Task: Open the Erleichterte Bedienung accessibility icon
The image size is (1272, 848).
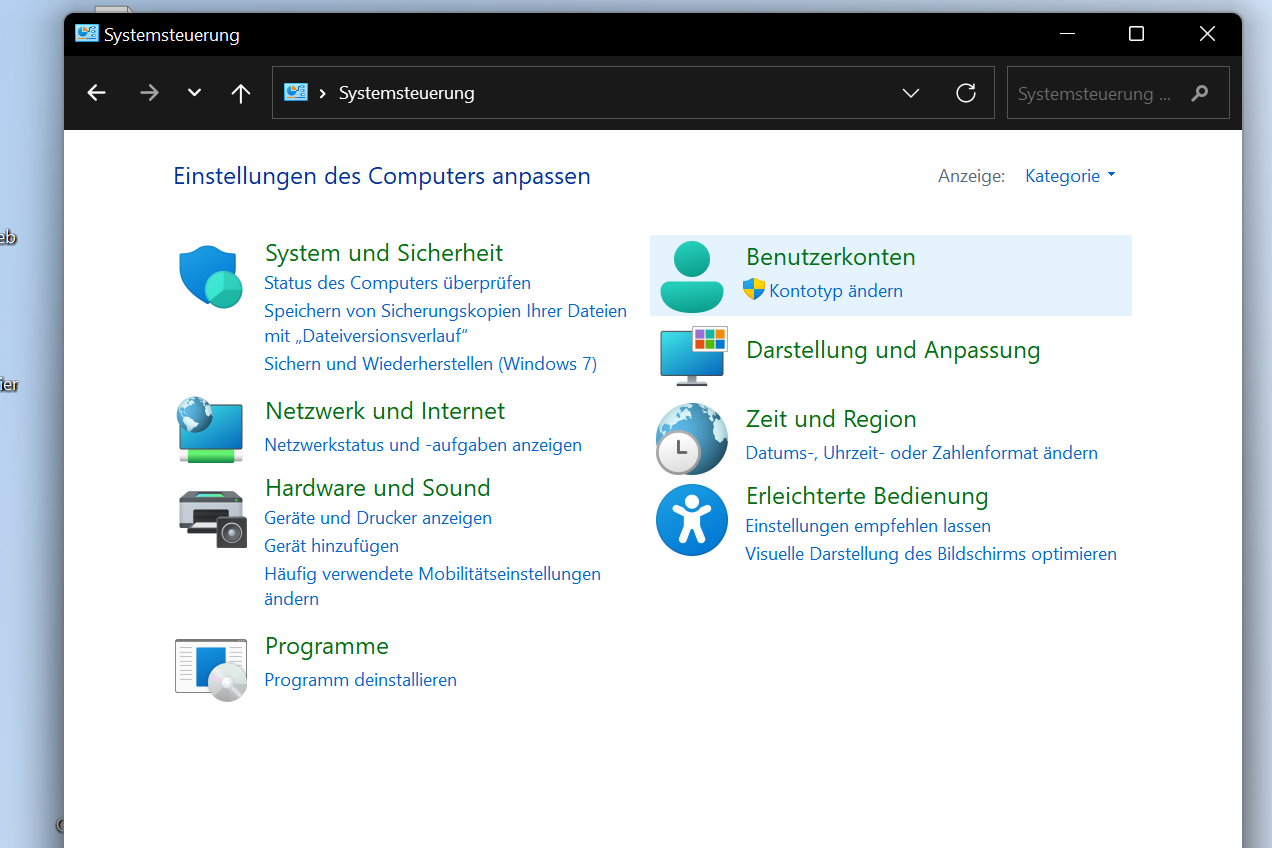Action: pos(691,520)
